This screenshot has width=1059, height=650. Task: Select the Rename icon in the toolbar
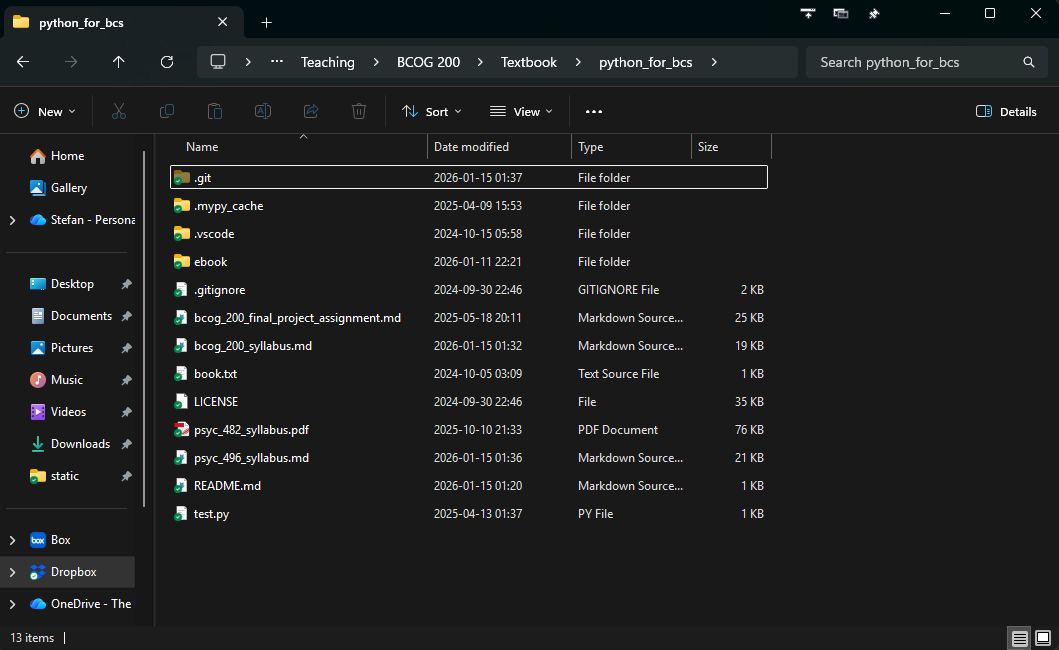263,111
